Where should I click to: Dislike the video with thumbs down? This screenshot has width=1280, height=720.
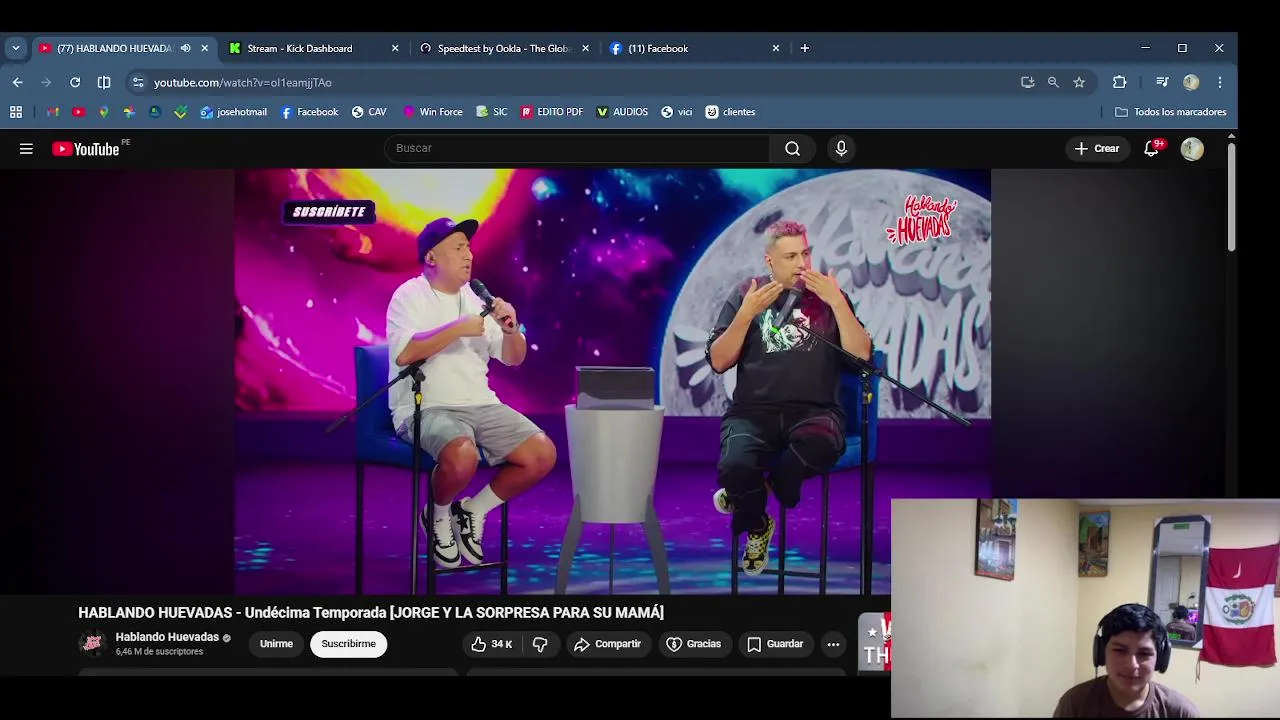[x=540, y=644]
